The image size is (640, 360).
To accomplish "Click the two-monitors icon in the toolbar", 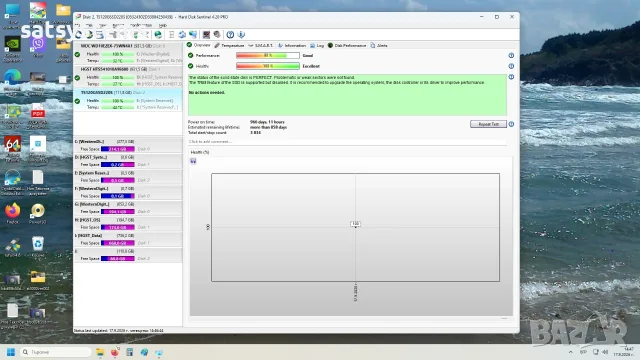I will tap(193, 35).
